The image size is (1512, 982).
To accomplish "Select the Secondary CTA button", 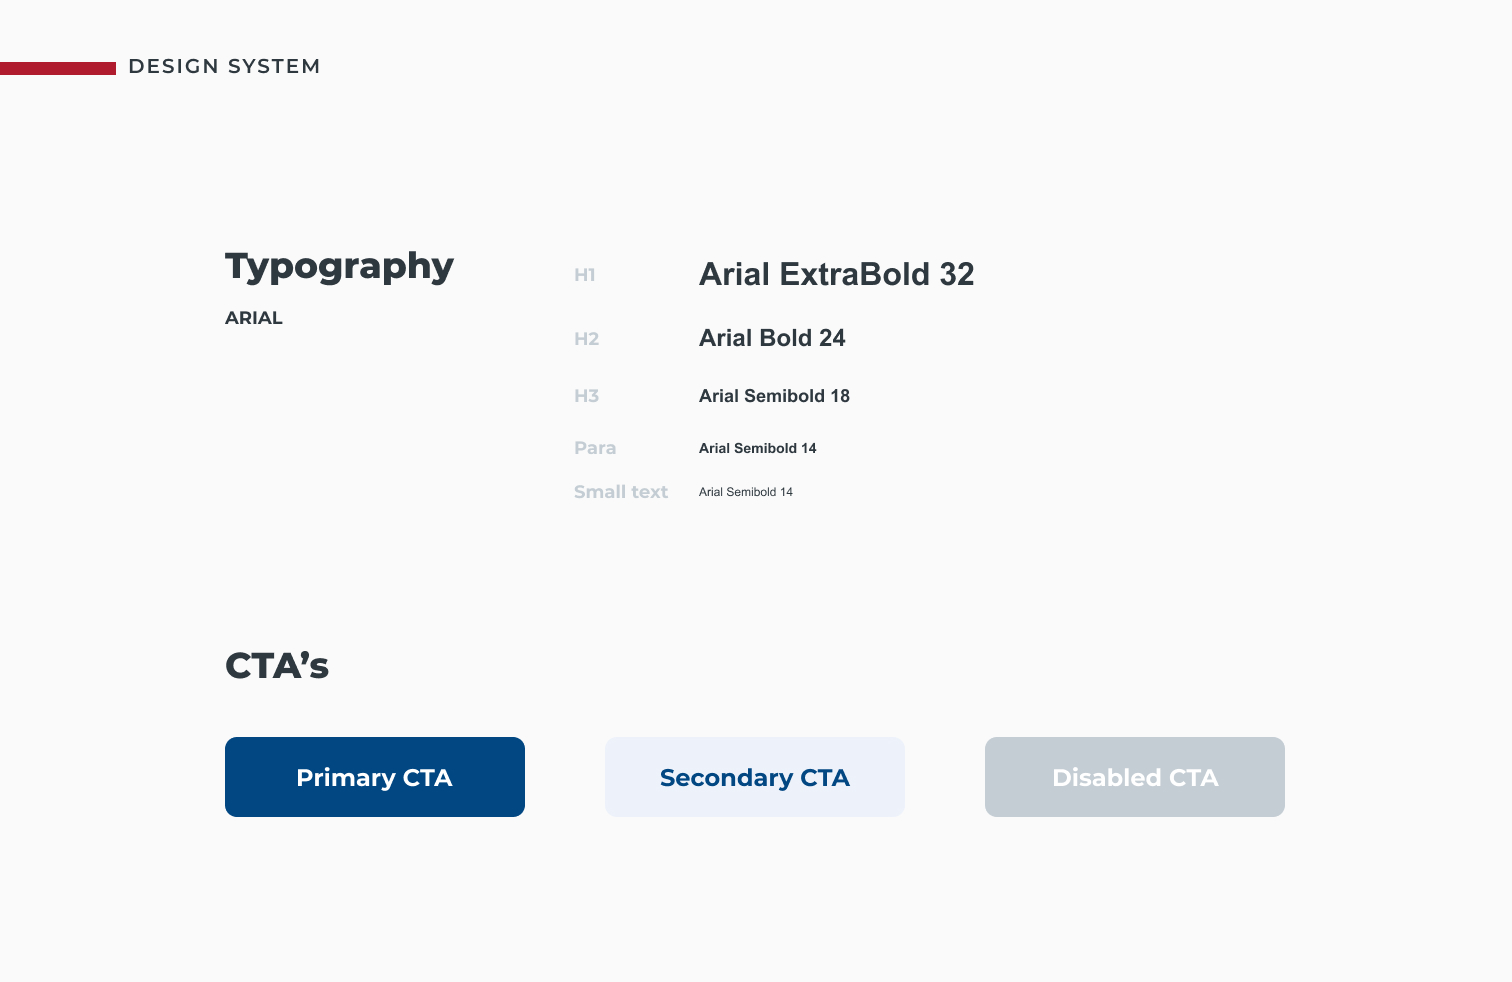I will 755,777.
